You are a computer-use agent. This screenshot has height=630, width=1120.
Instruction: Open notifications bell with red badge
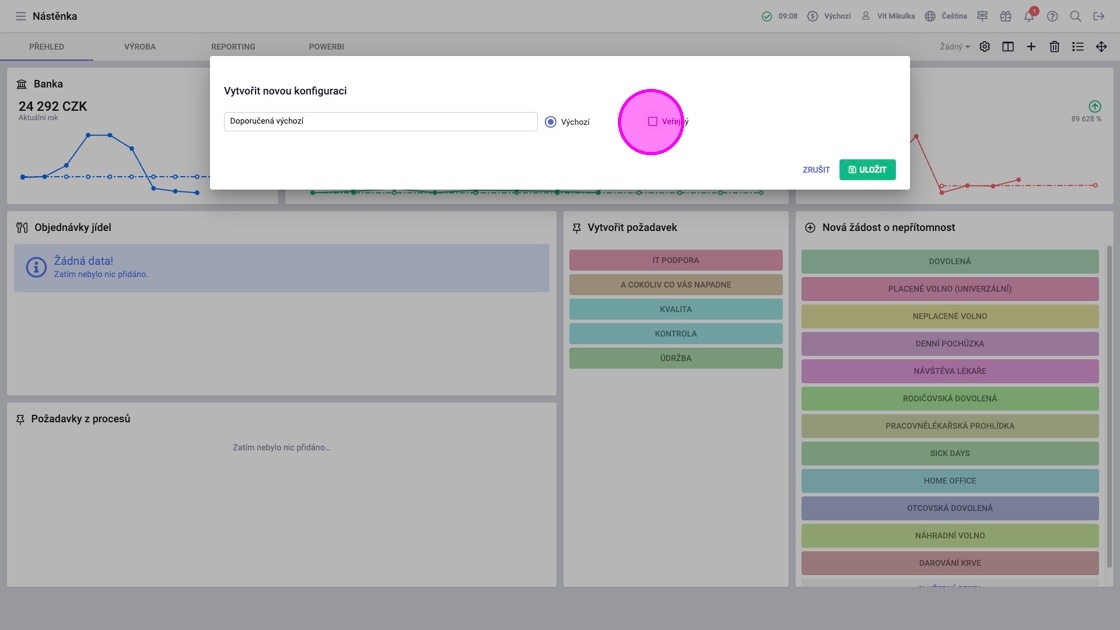[1029, 16]
